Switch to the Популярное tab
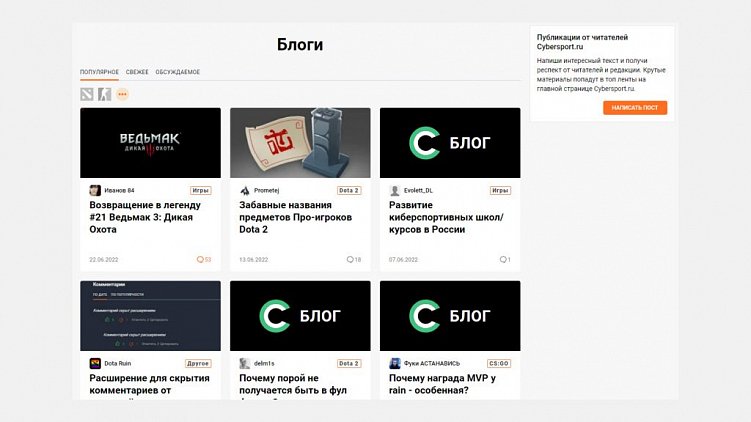 point(99,72)
